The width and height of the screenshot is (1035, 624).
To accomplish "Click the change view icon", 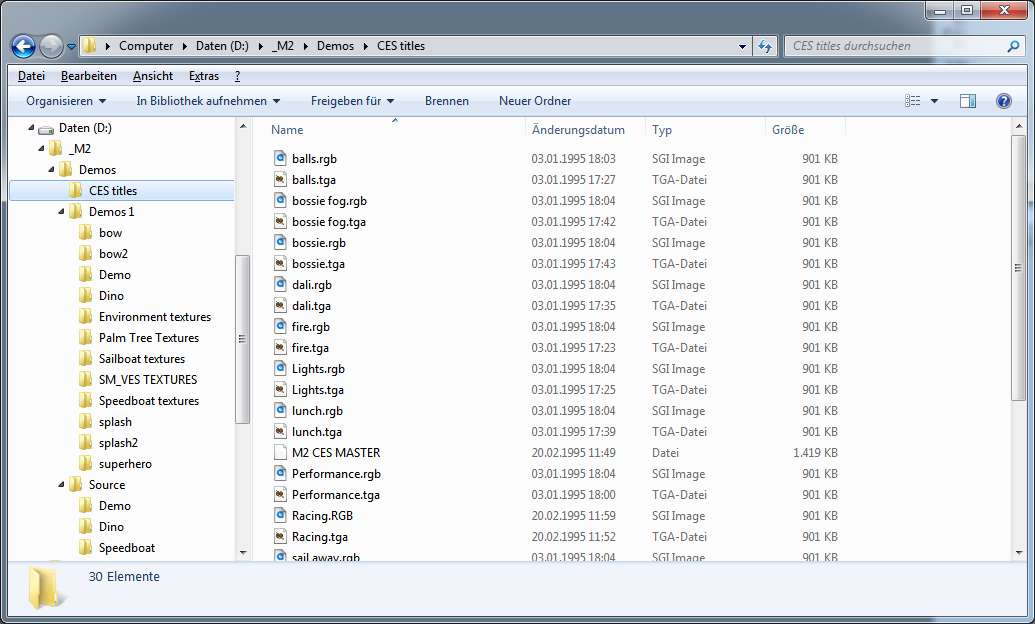I will pos(913,101).
